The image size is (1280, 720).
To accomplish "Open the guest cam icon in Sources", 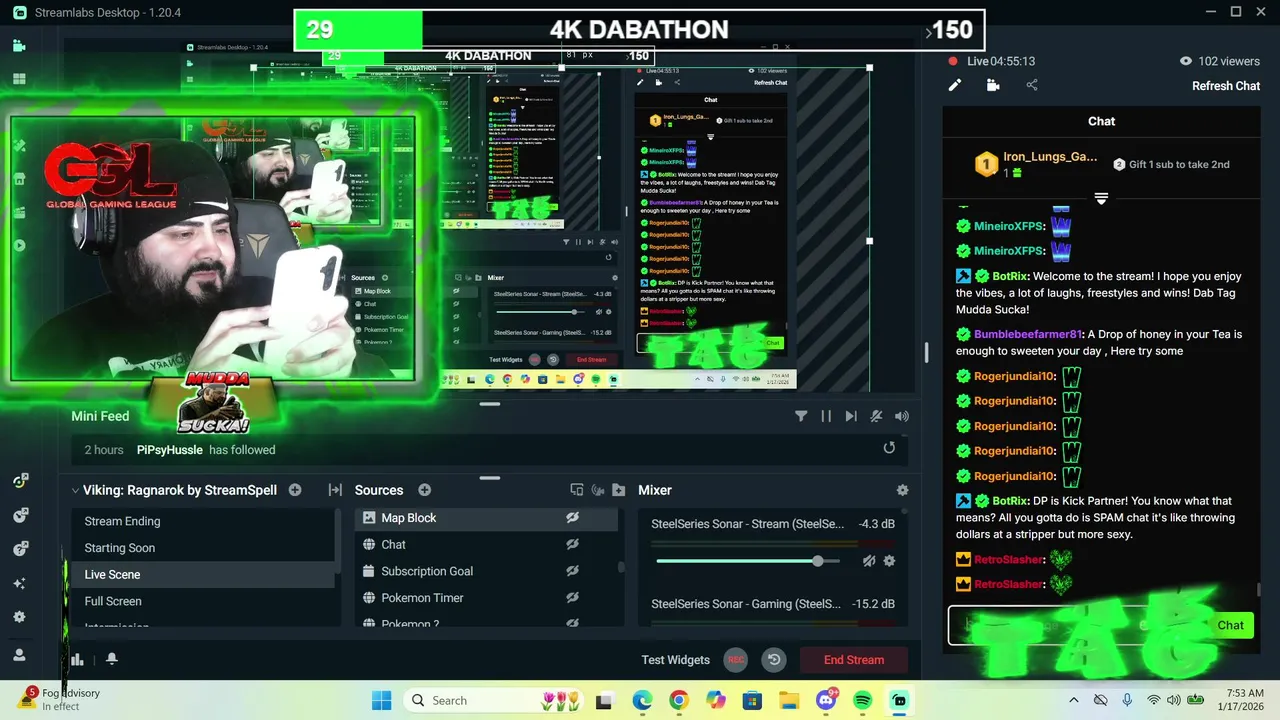I will pos(598,490).
